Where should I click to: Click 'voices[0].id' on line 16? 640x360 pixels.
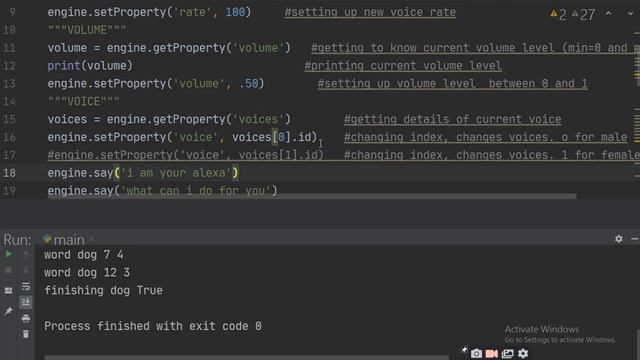coord(271,137)
